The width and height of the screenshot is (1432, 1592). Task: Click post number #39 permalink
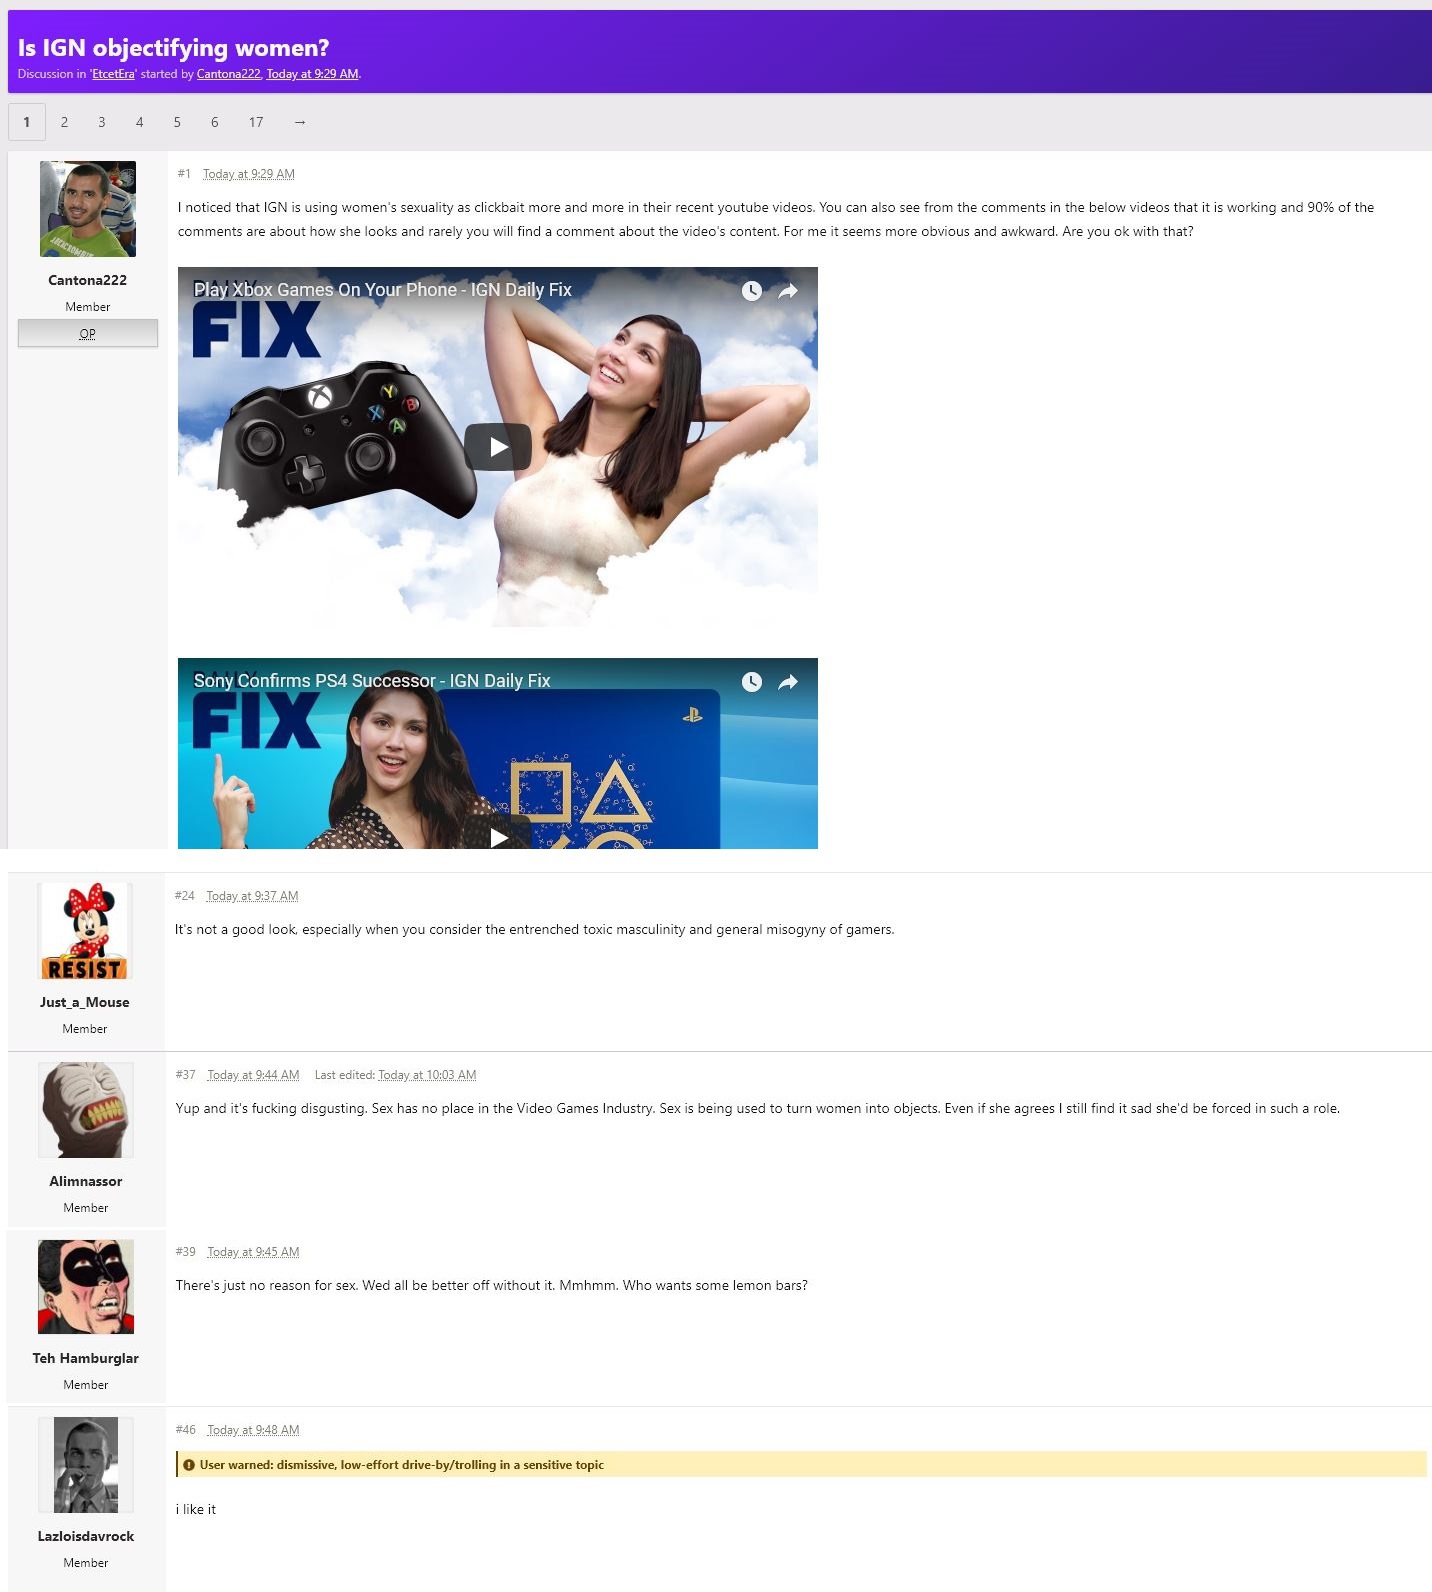click(x=186, y=1252)
